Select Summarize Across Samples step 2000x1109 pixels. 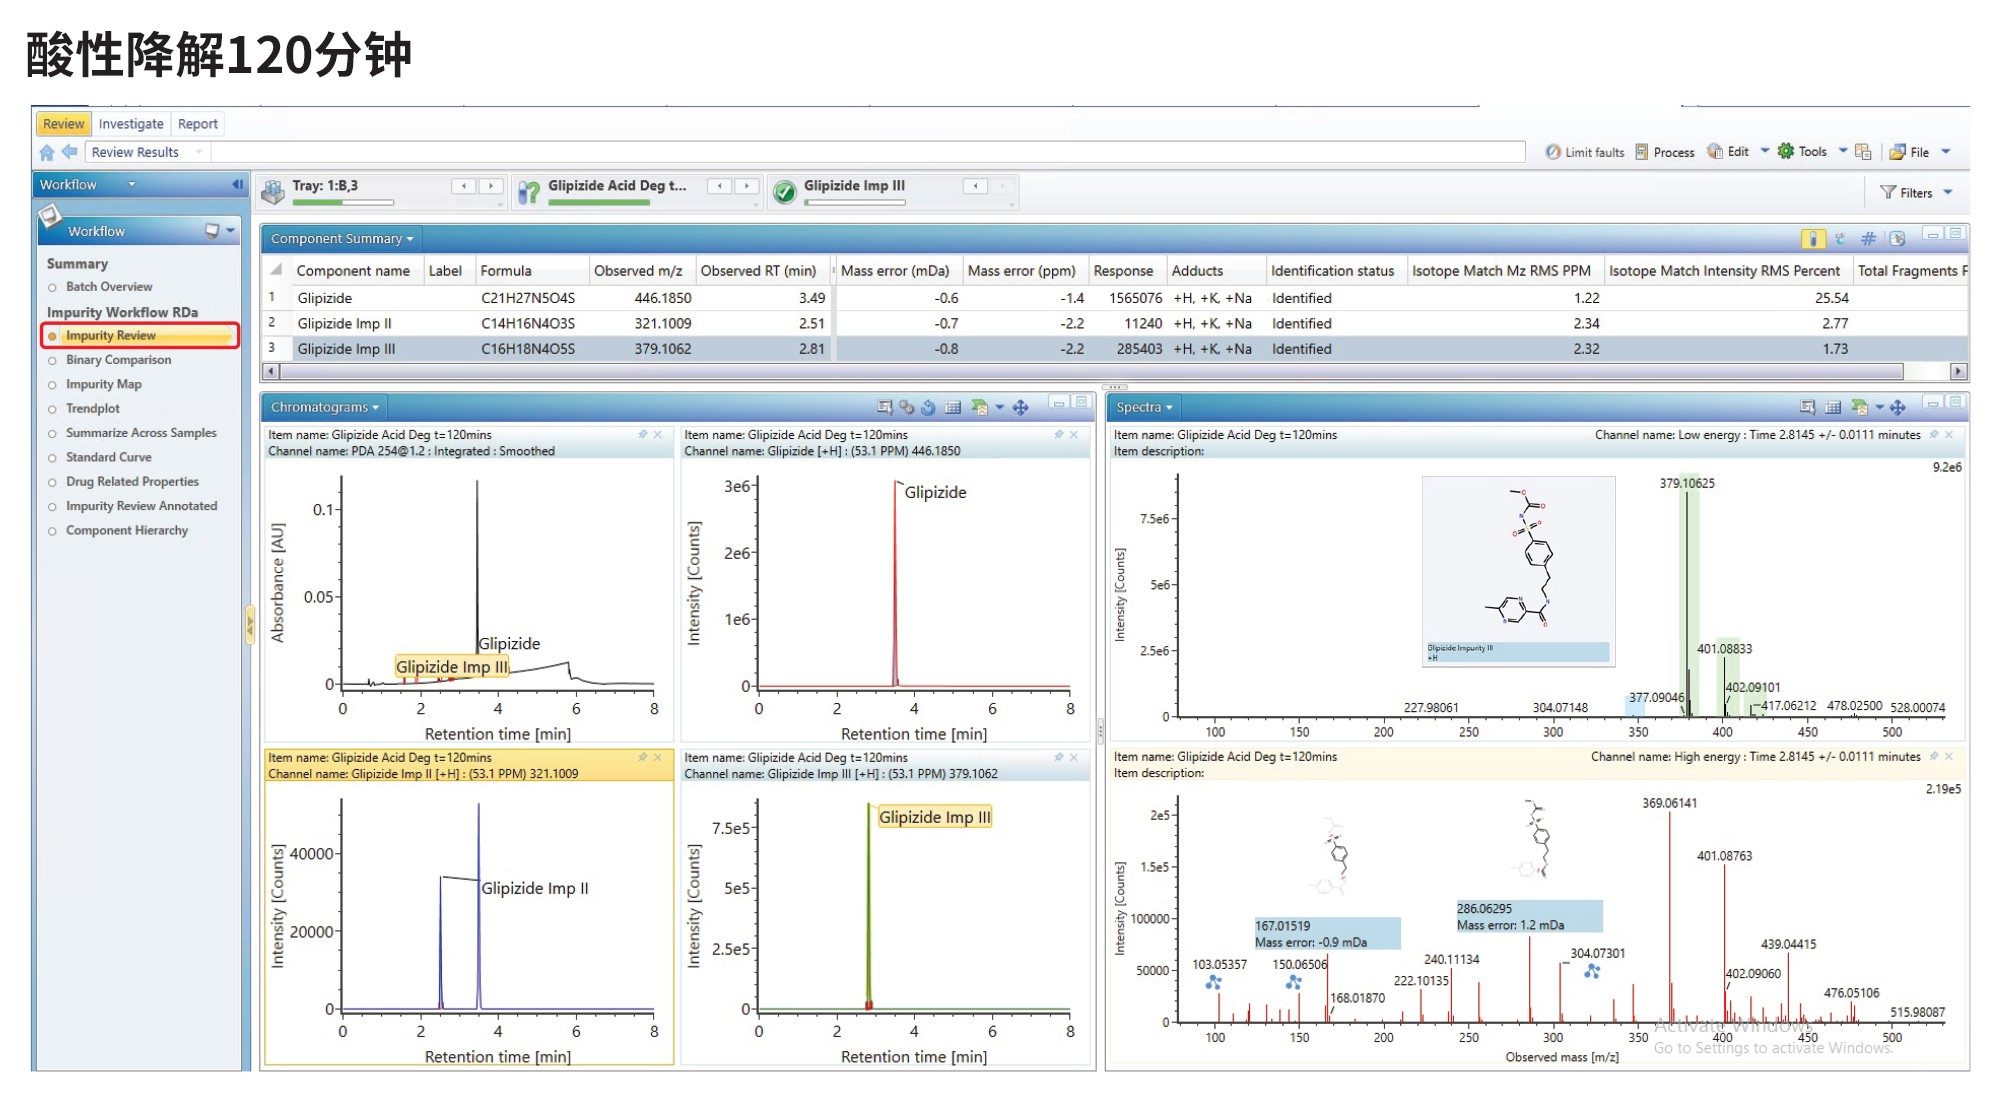141,433
